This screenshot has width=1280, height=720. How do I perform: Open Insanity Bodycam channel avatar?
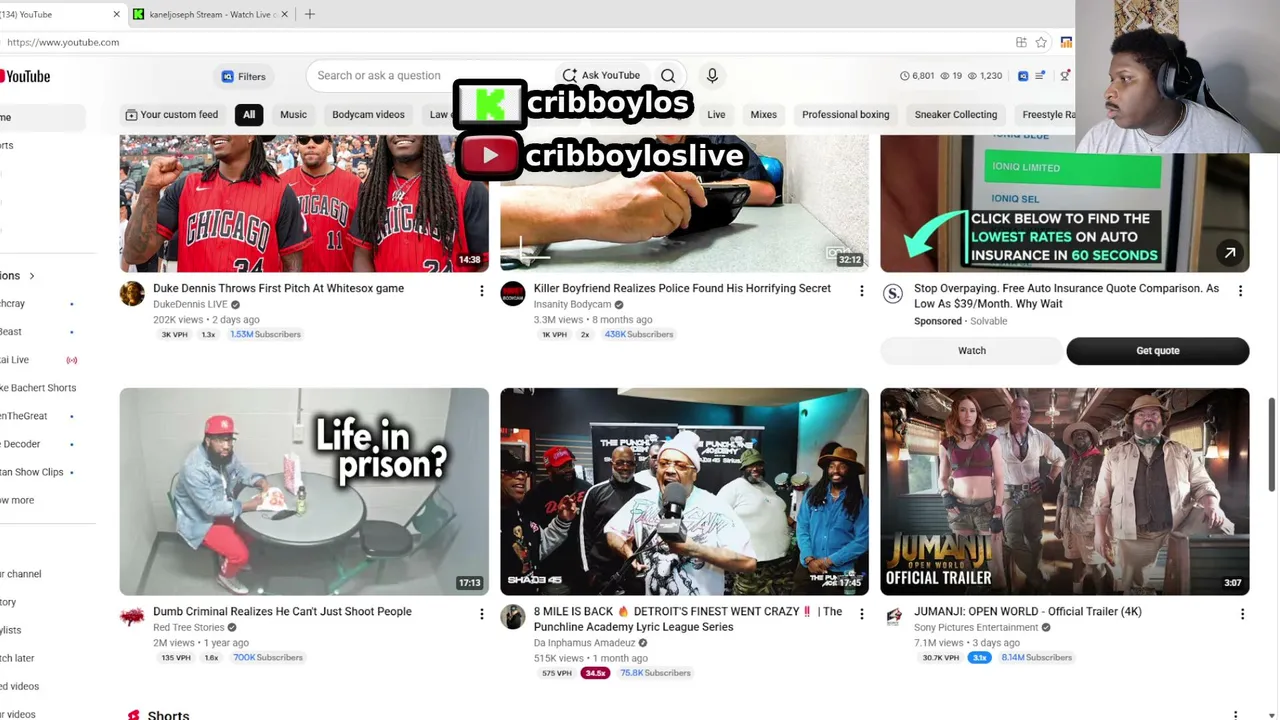(x=512, y=294)
